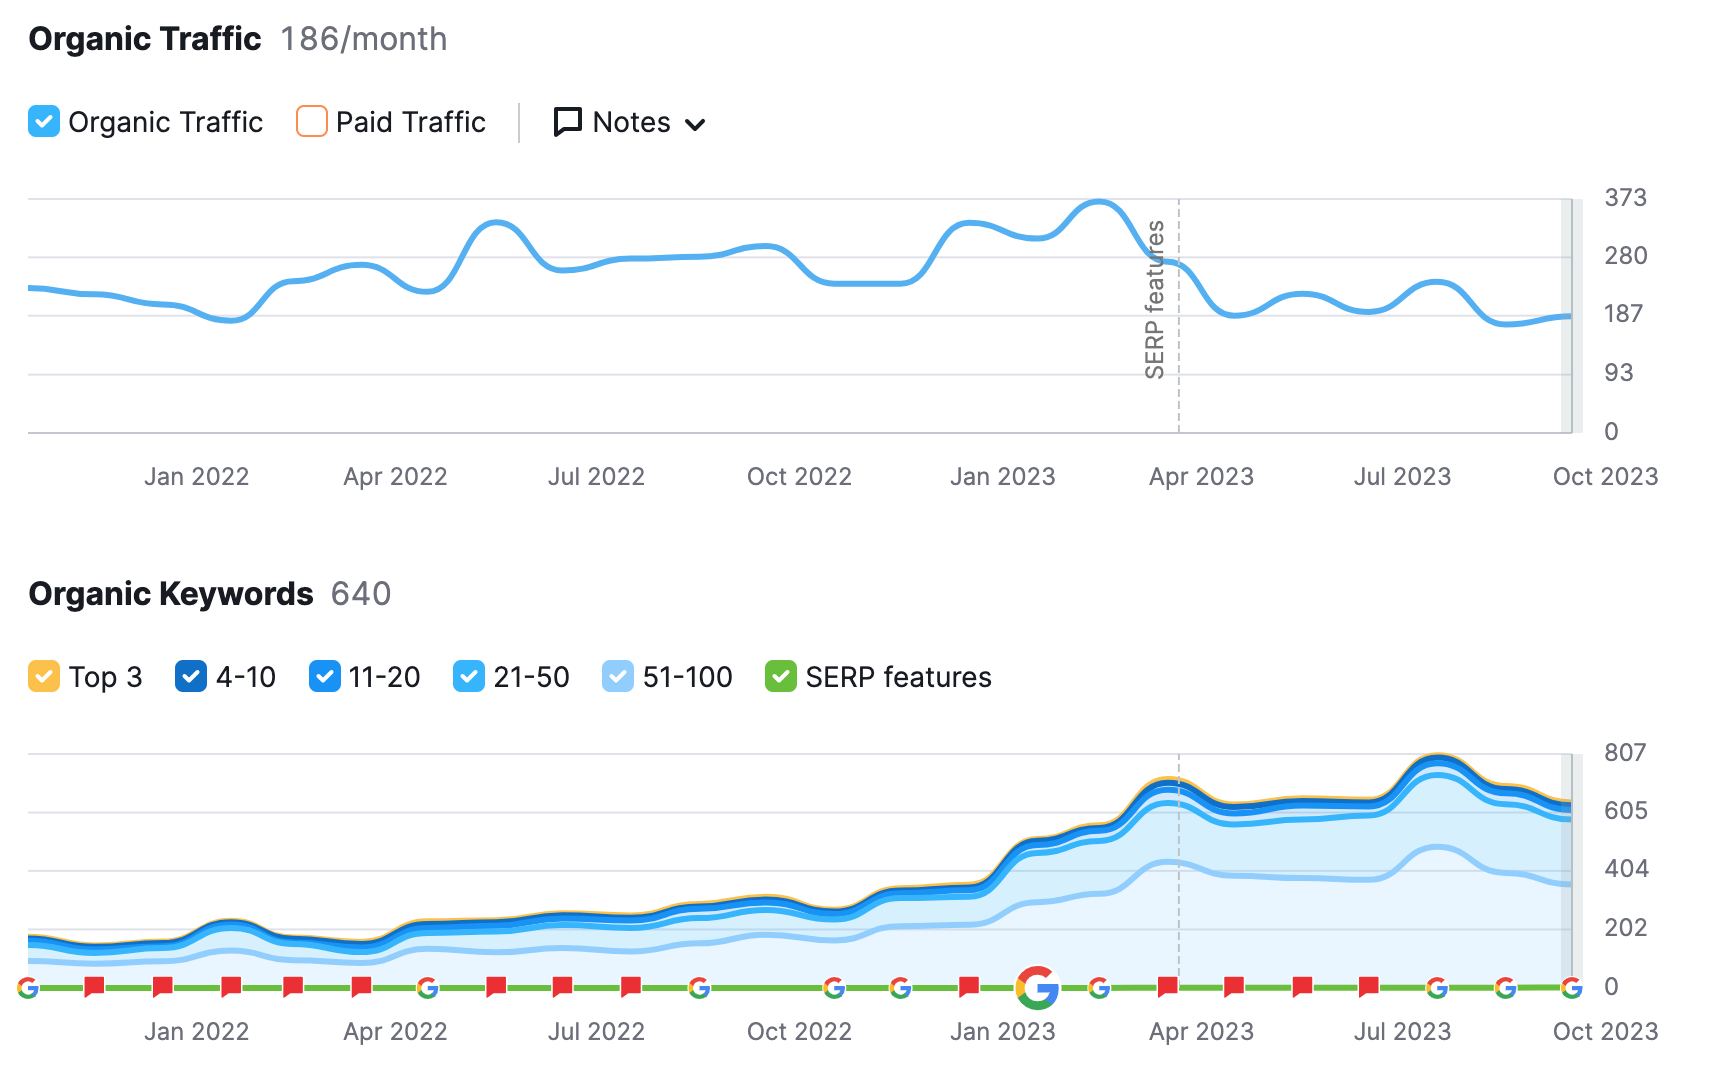Click the final Google marker at the timeline end
Screen dimensions: 1714x1072
[1572, 988]
